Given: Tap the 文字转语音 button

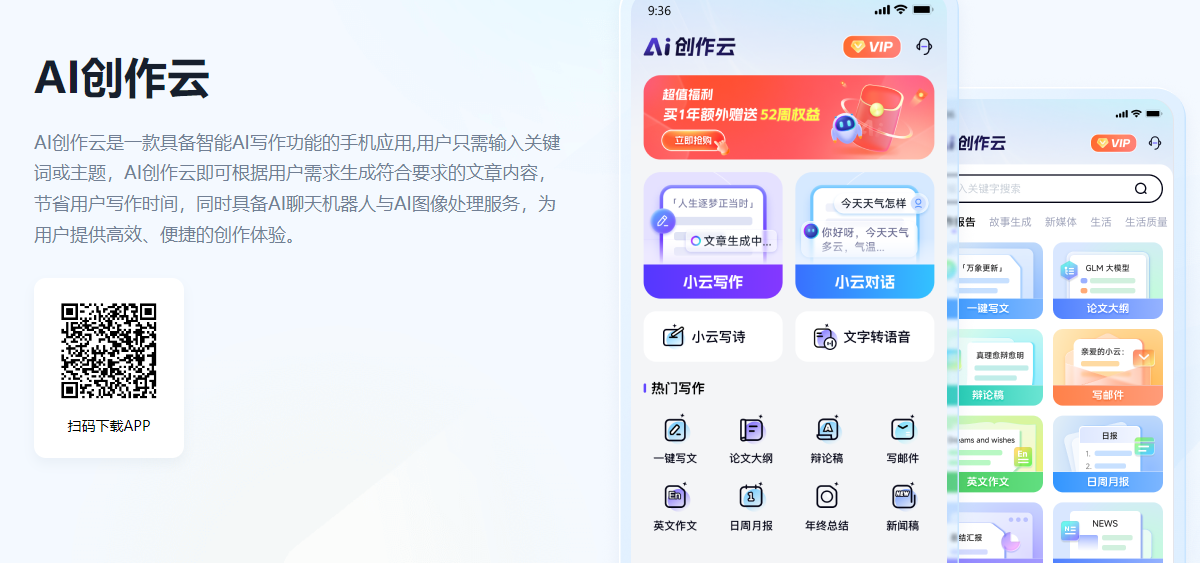Looking at the screenshot, I should (x=865, y=336).
